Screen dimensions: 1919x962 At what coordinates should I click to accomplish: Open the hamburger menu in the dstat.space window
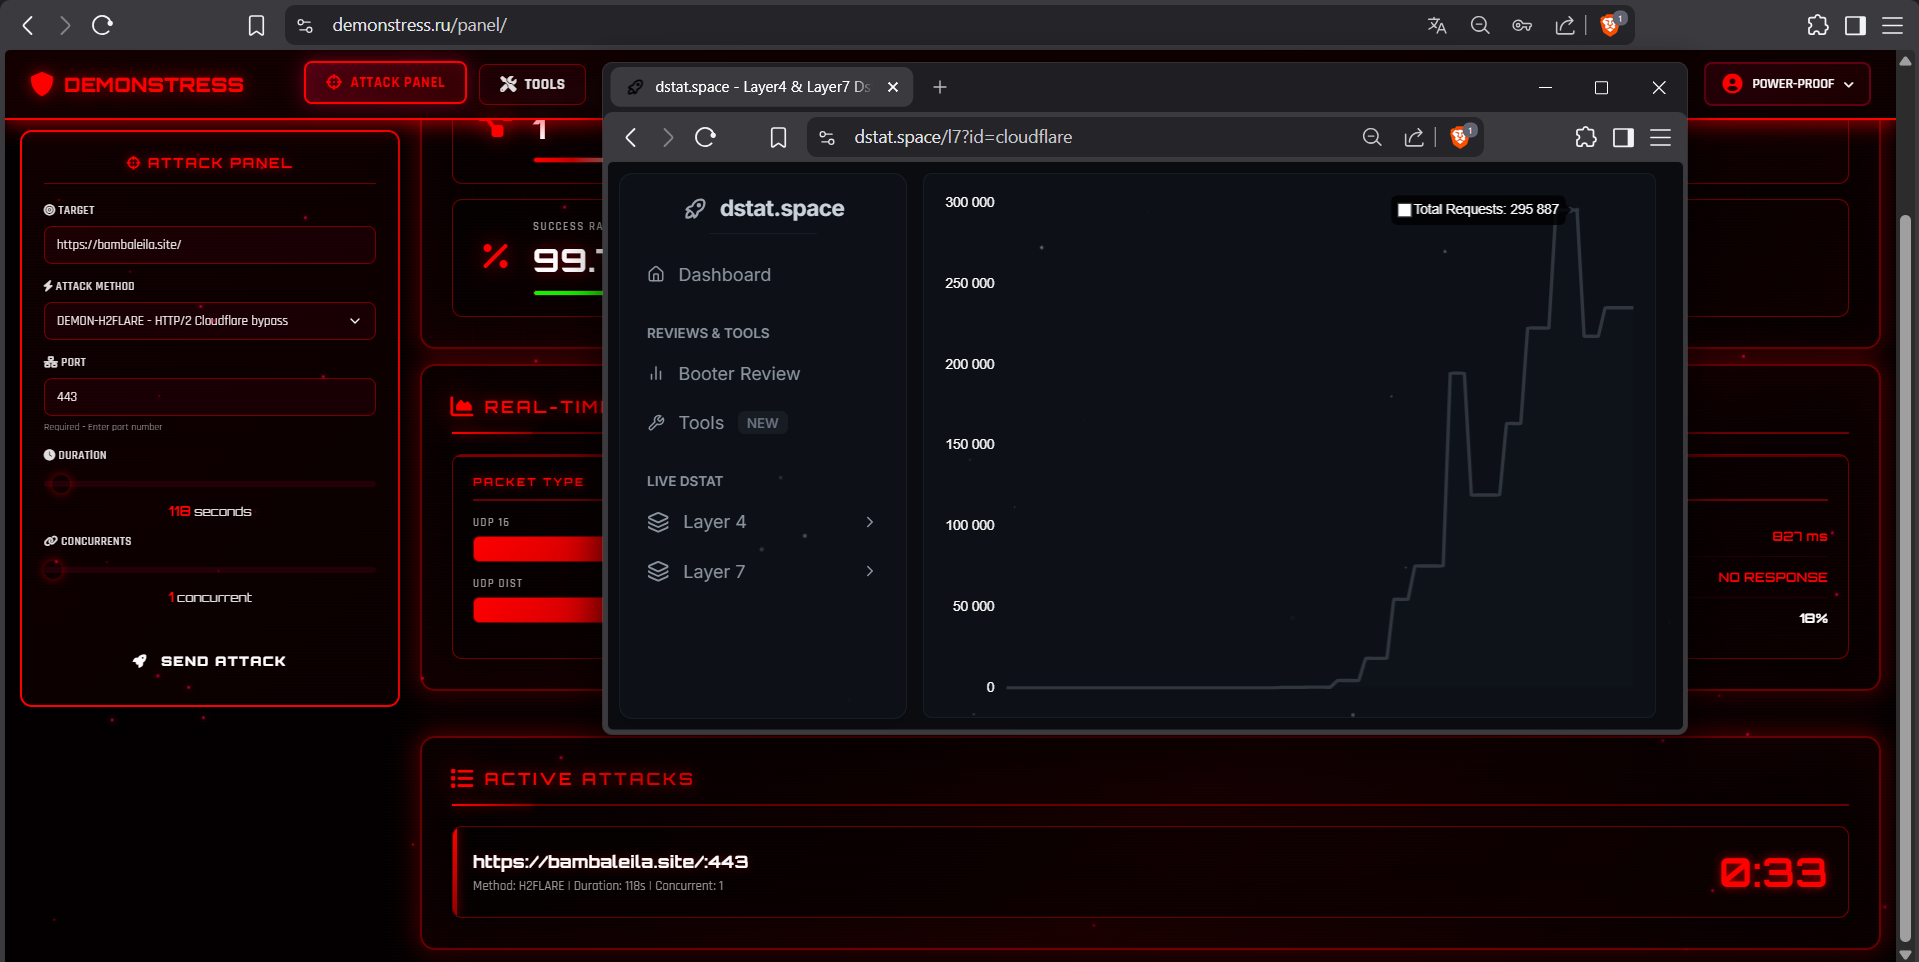[1660, 137]
